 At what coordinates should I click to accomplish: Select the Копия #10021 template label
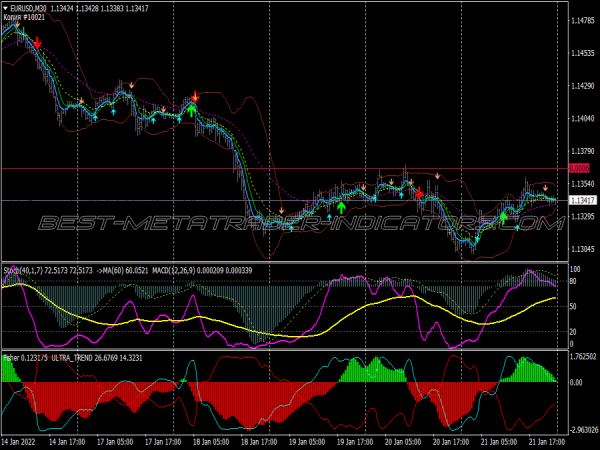[24, 17]
